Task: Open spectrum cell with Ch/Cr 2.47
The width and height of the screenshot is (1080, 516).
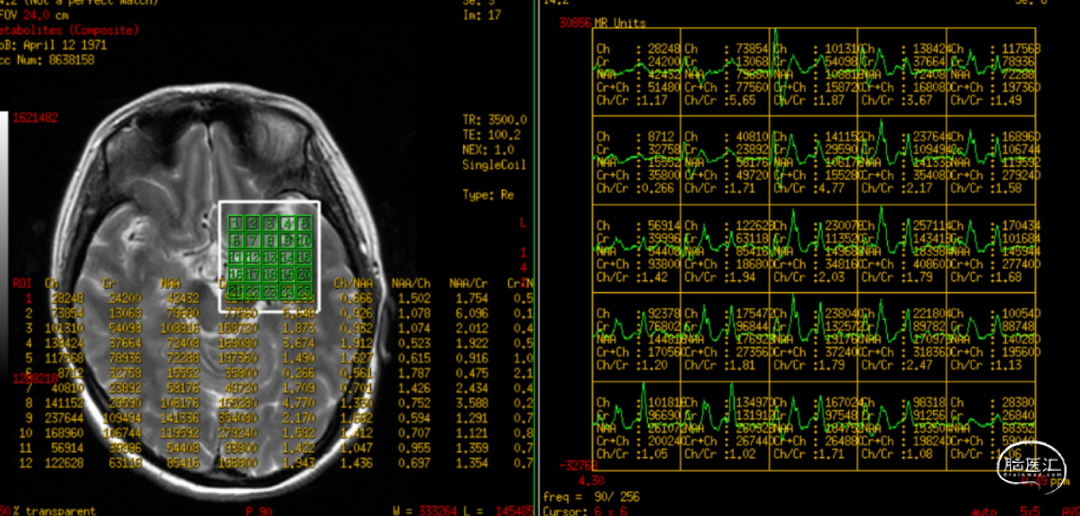Action: 902,338
